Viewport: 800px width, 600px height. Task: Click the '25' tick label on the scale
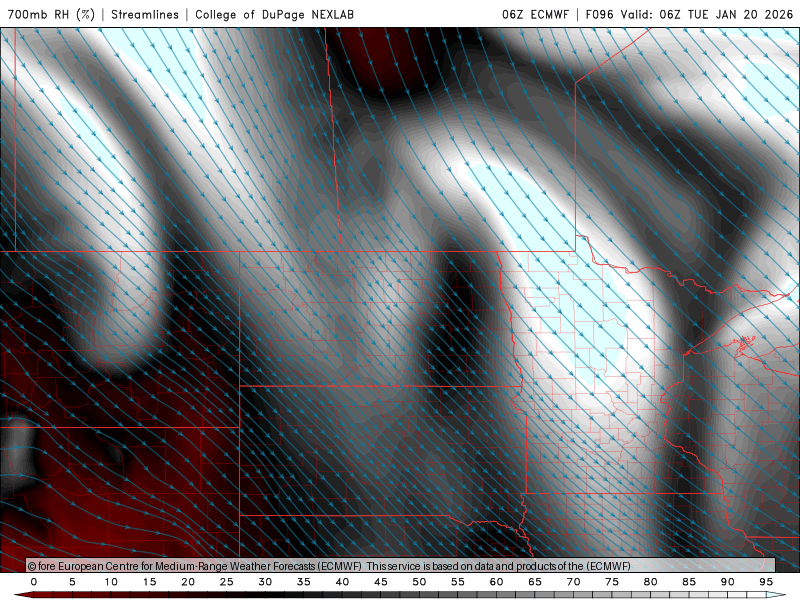227,582
